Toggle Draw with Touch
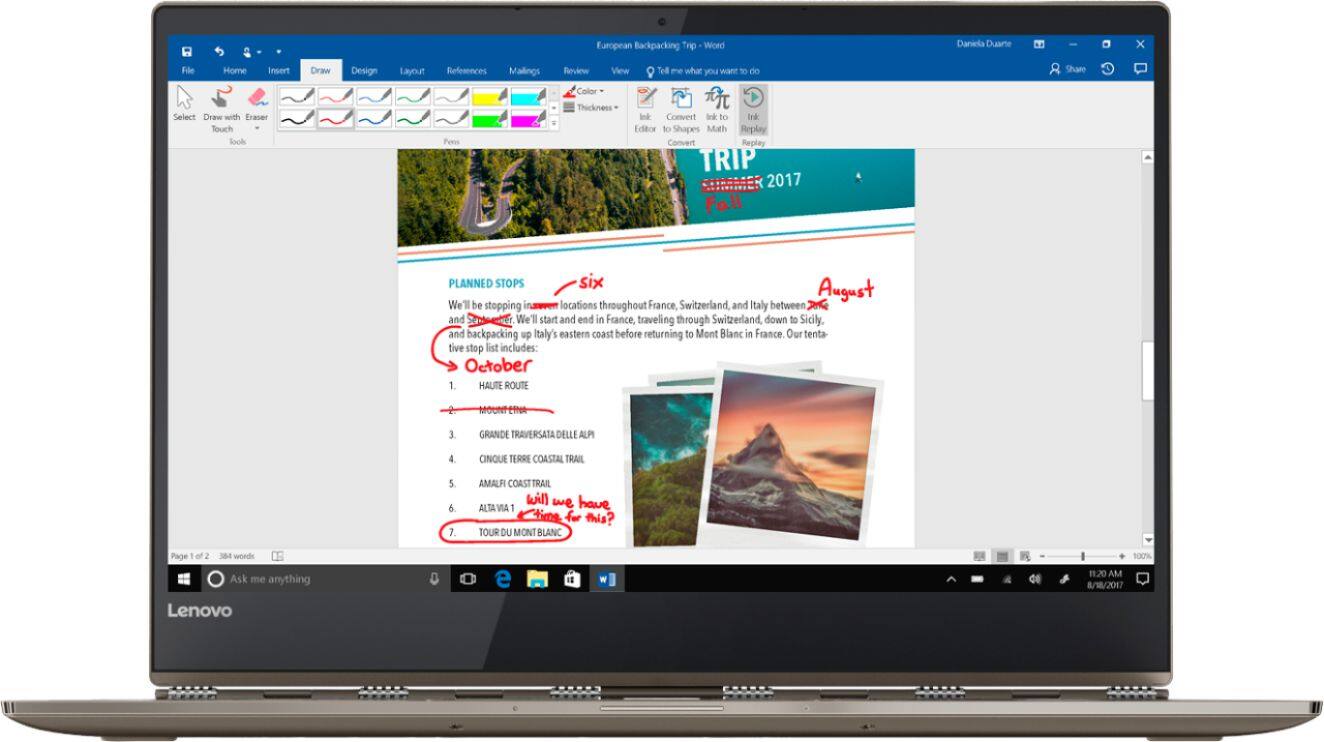This screenshot has height=742, width=1324. (222, 103)
